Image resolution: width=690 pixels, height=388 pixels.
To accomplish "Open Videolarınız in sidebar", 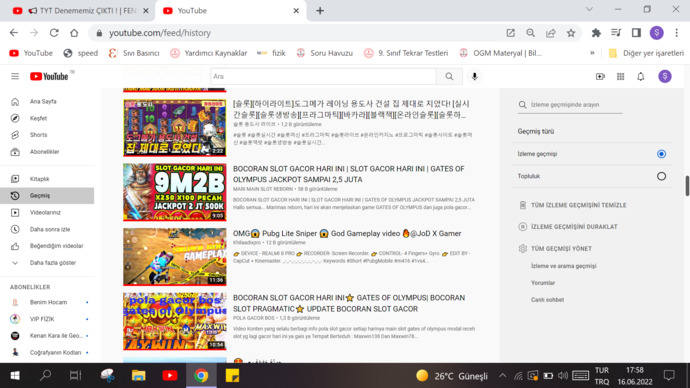I will pos(47,212).
